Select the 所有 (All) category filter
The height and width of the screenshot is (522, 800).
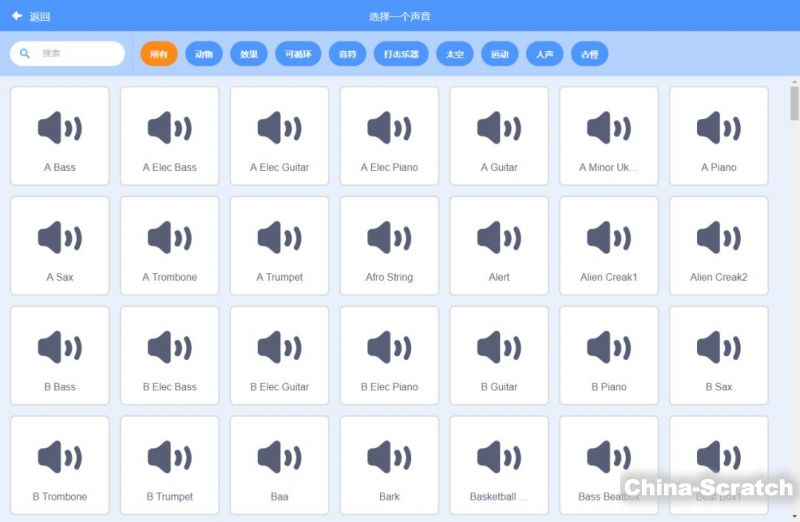pos(159,54)
